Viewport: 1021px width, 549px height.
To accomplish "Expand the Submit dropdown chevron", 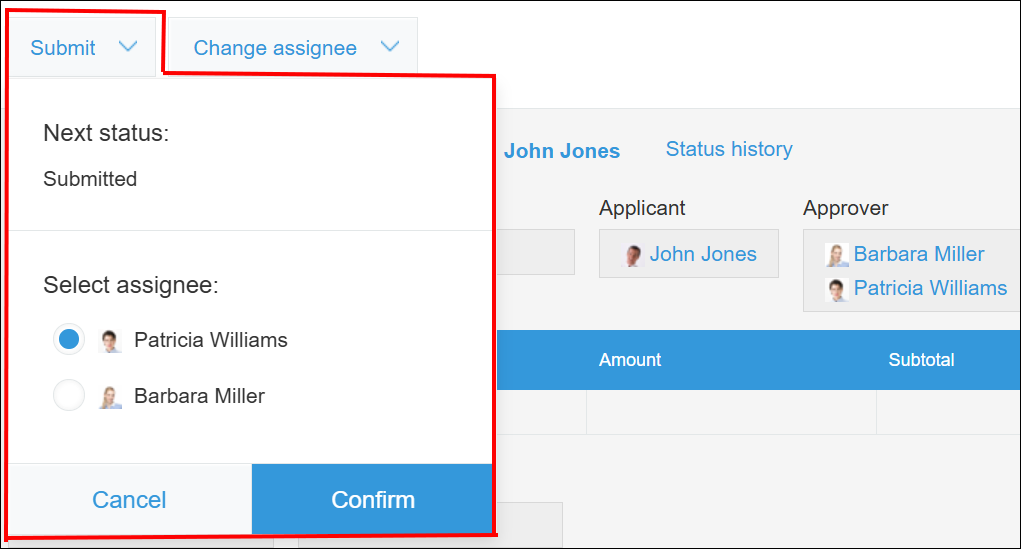I will coord(128,47).
